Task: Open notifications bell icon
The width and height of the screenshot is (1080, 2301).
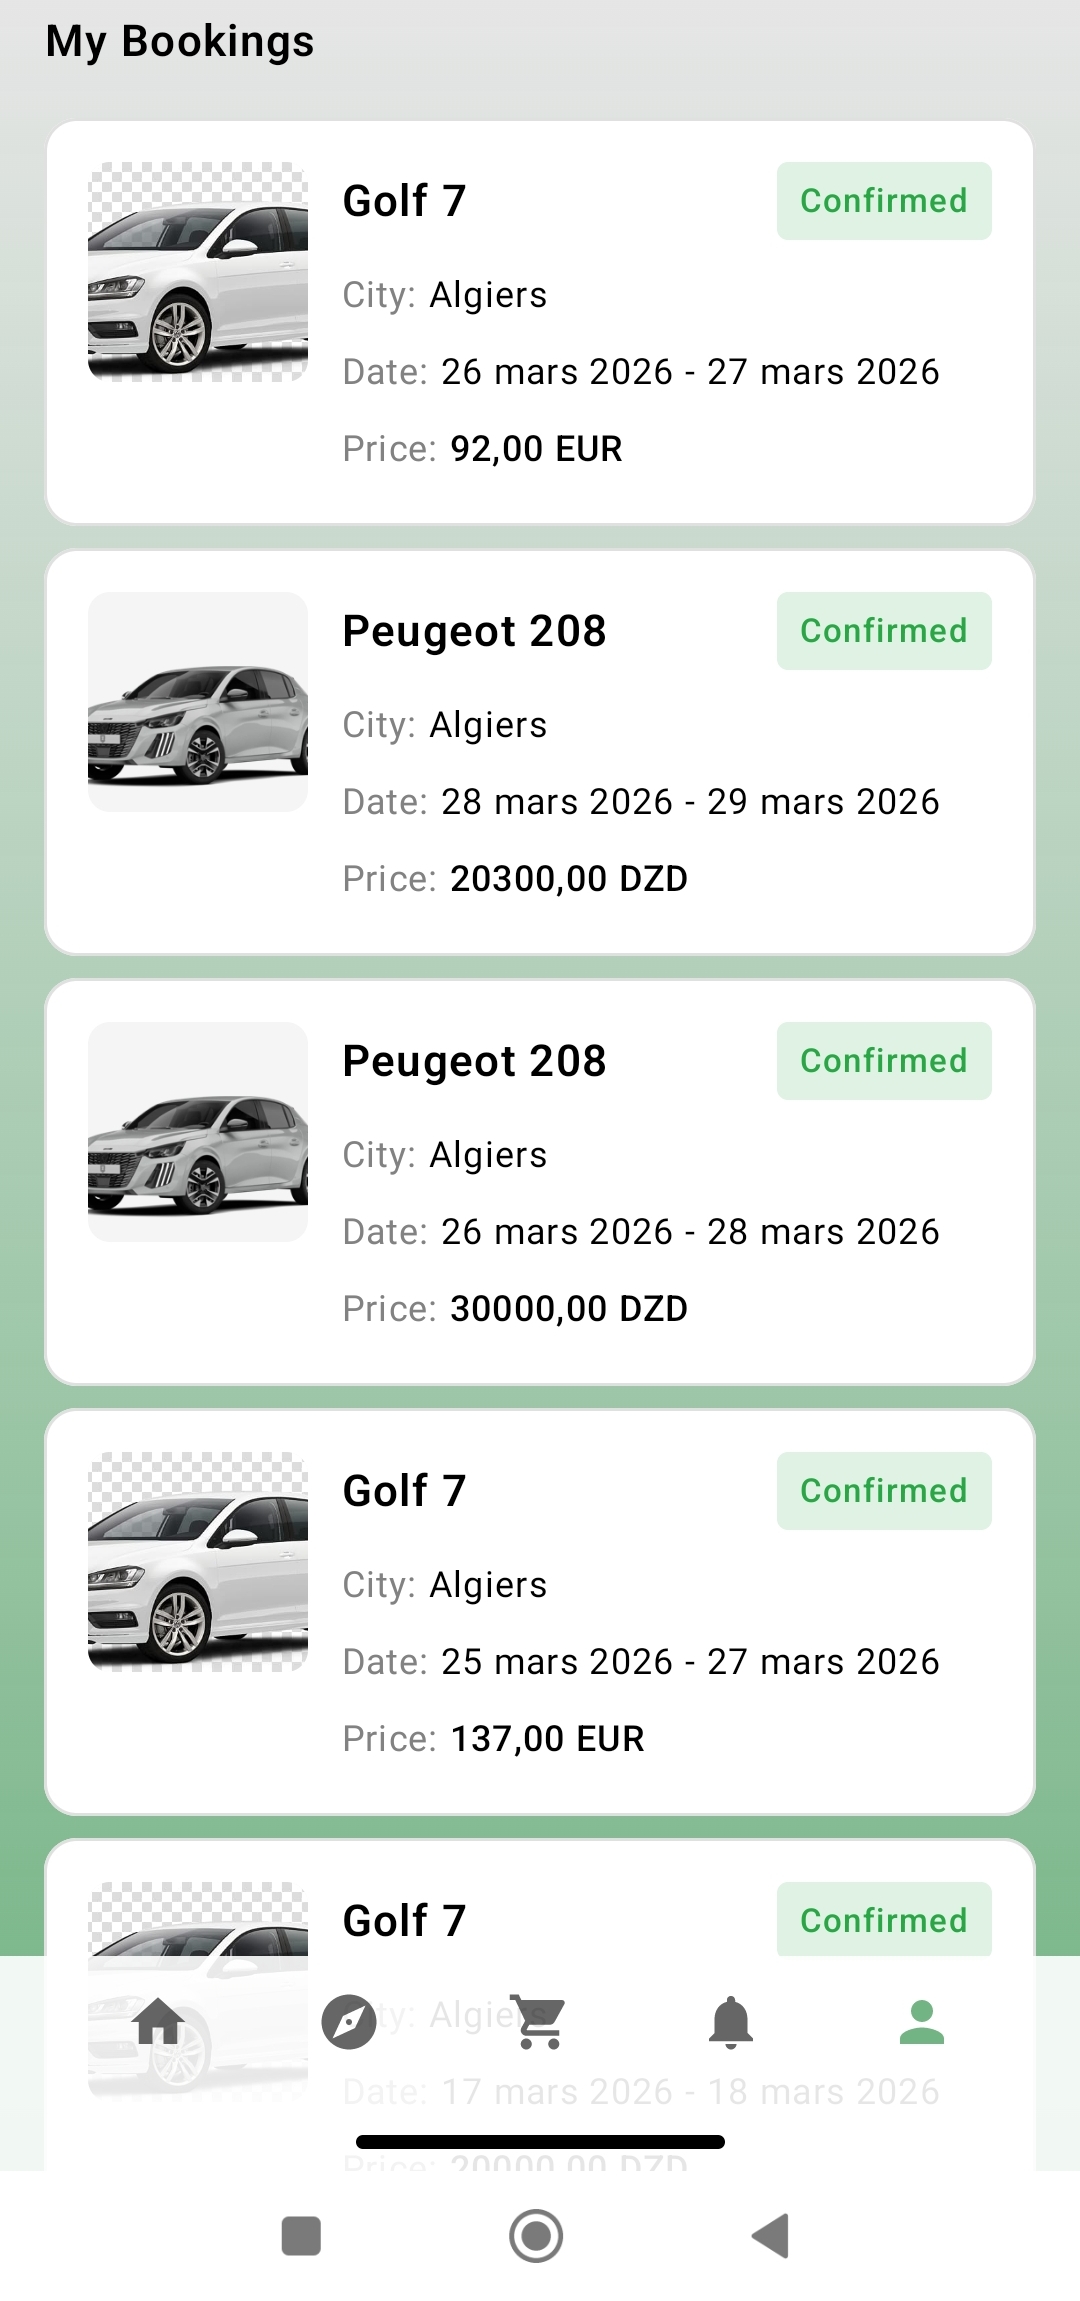Action: (731, 2021)
